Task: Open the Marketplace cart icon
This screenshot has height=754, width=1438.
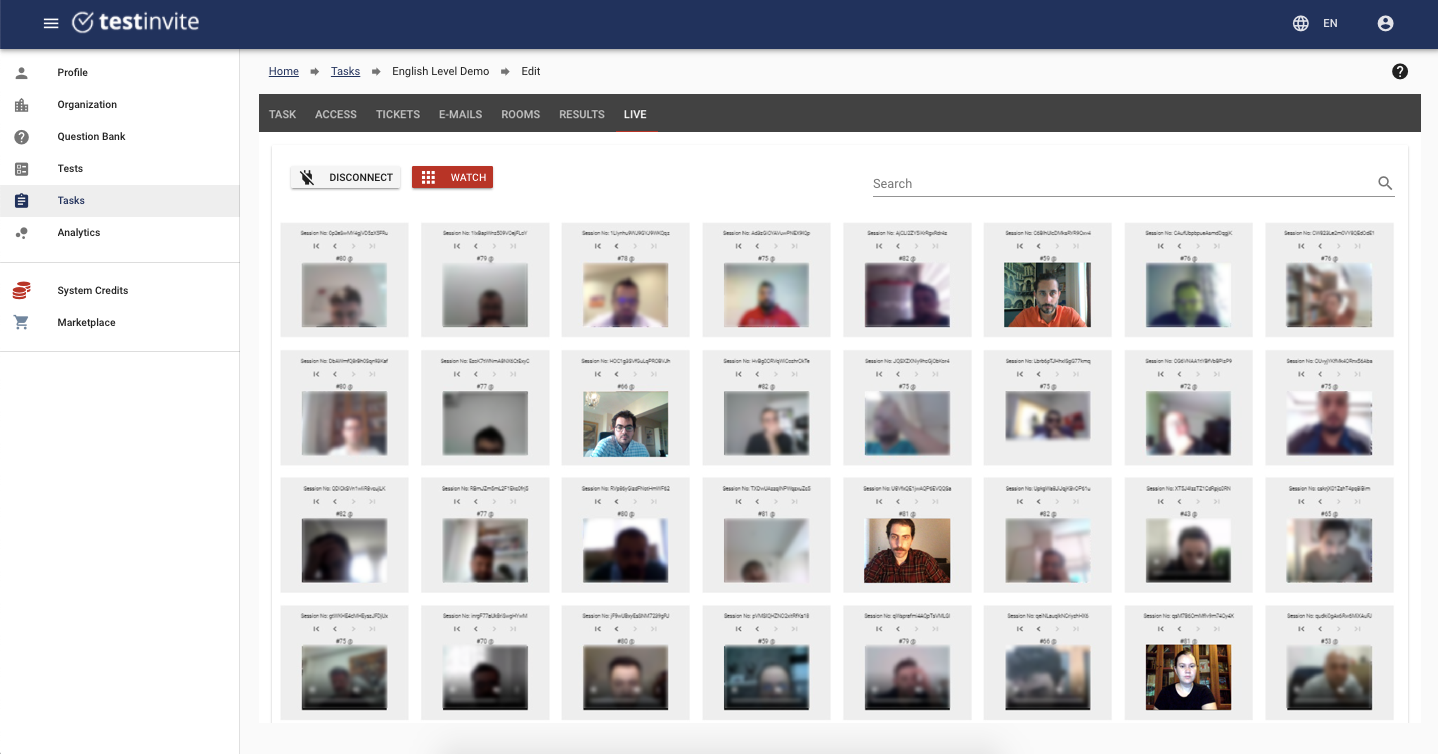Action: click(x=21, y=322)
